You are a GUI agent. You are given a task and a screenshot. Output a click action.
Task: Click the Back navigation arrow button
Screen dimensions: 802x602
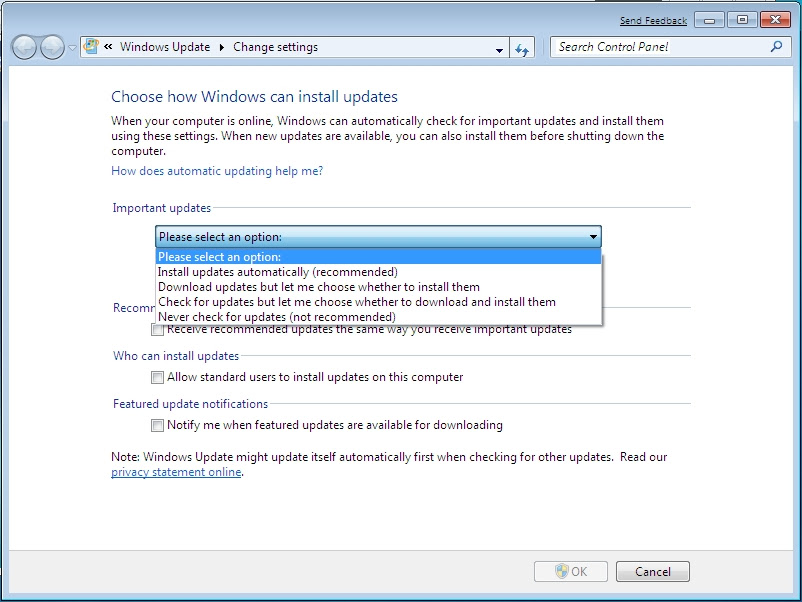[24, 48]
